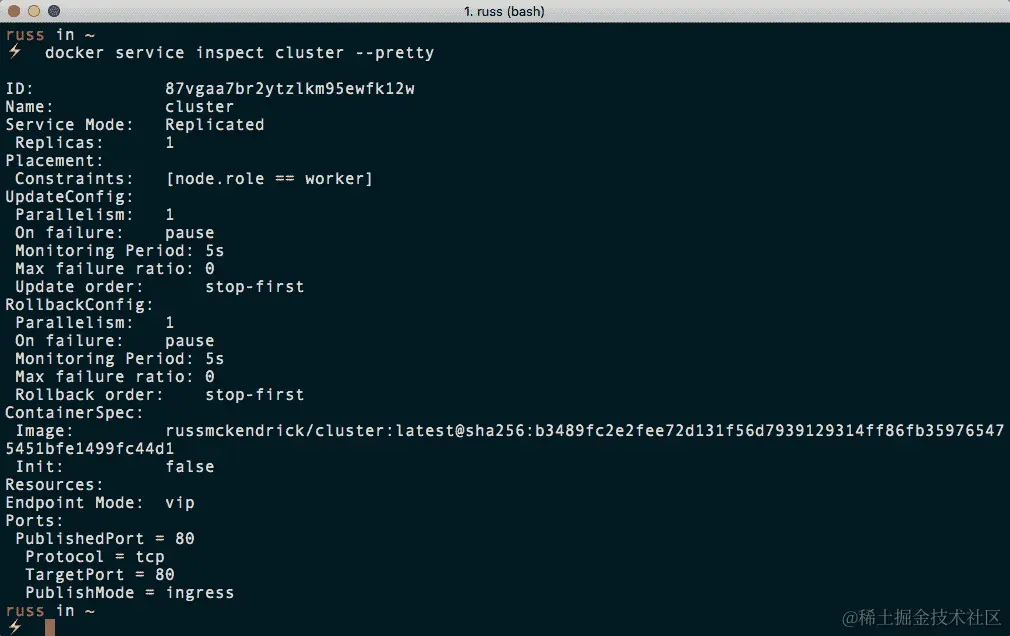Click 'Monitoring Period: 5s' under RollbackConfig
The height and width of the screenshot is (636, 1010).
pyautogui.click(x=120, y=359)
